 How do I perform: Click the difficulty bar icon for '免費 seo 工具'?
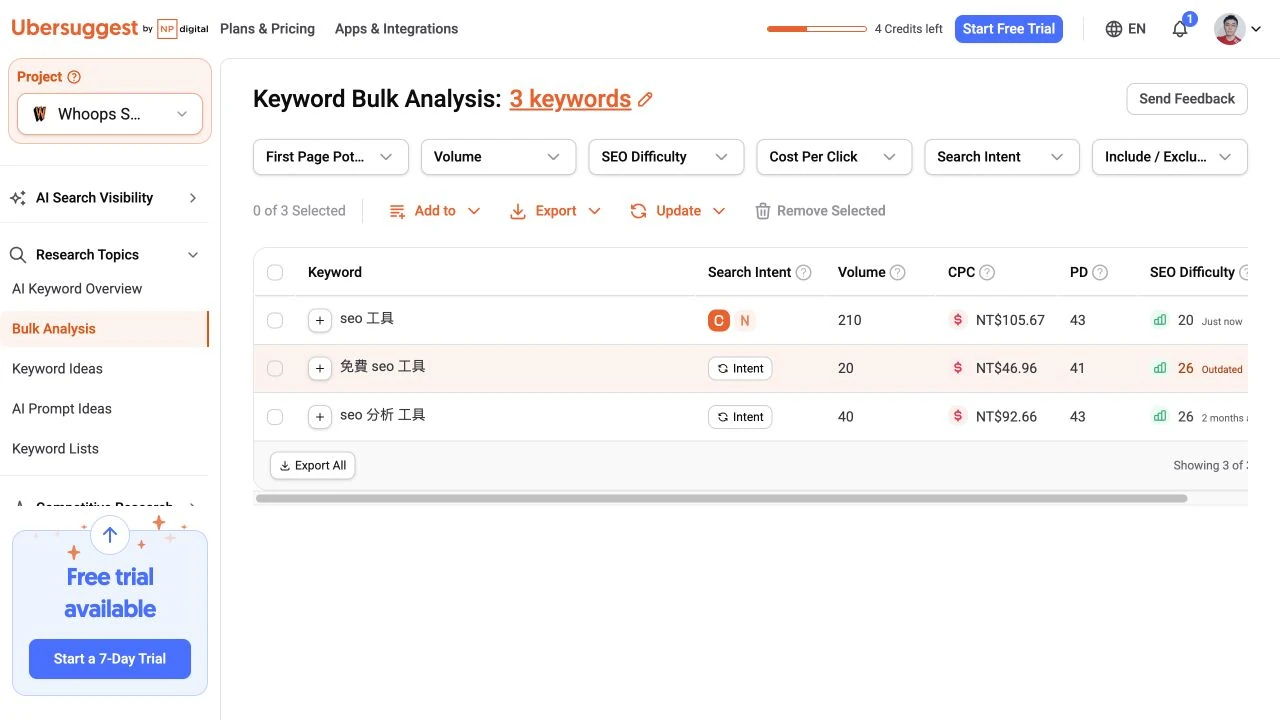[1160, 368]
